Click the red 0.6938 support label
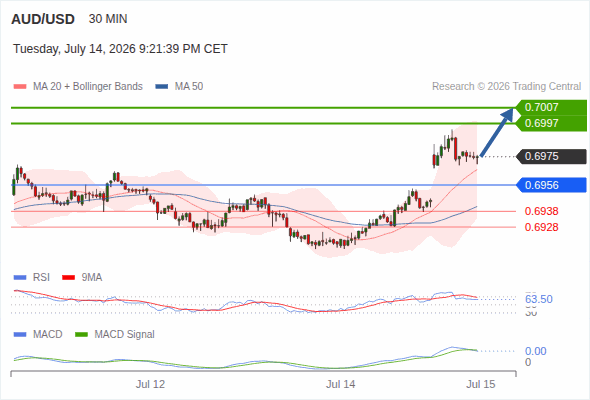 coord(541,211)
